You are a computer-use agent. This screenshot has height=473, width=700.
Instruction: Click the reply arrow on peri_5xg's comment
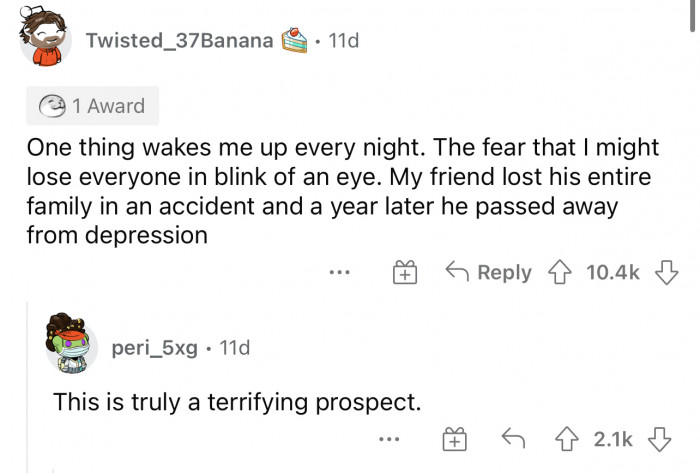(513, 438)
